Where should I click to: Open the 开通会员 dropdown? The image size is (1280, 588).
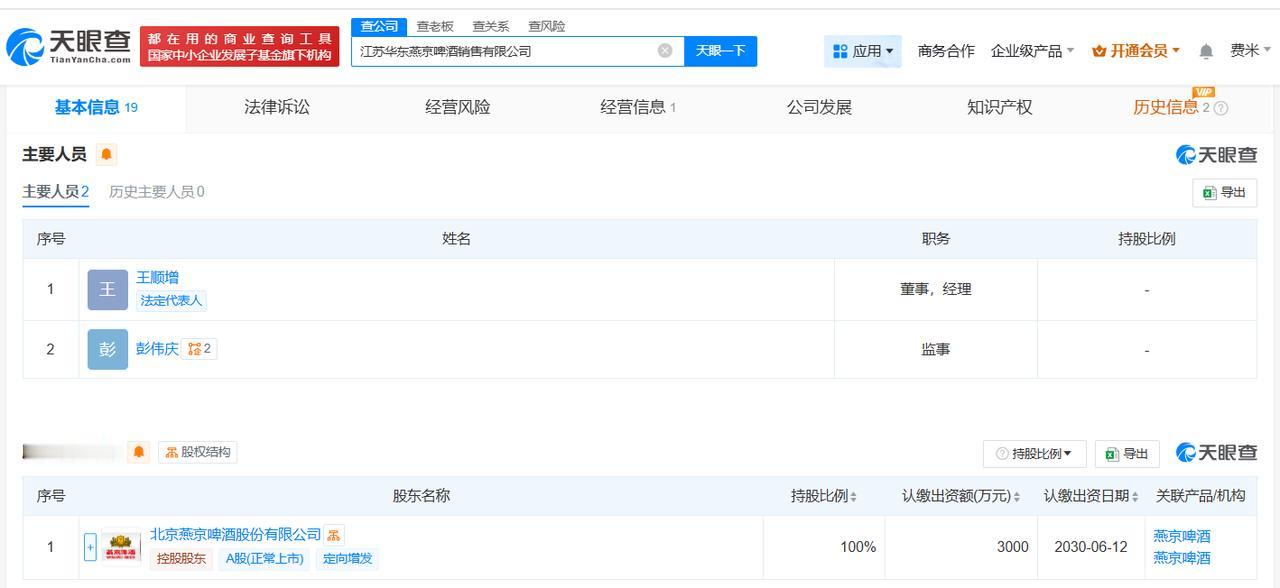[x=1136, y=51]
